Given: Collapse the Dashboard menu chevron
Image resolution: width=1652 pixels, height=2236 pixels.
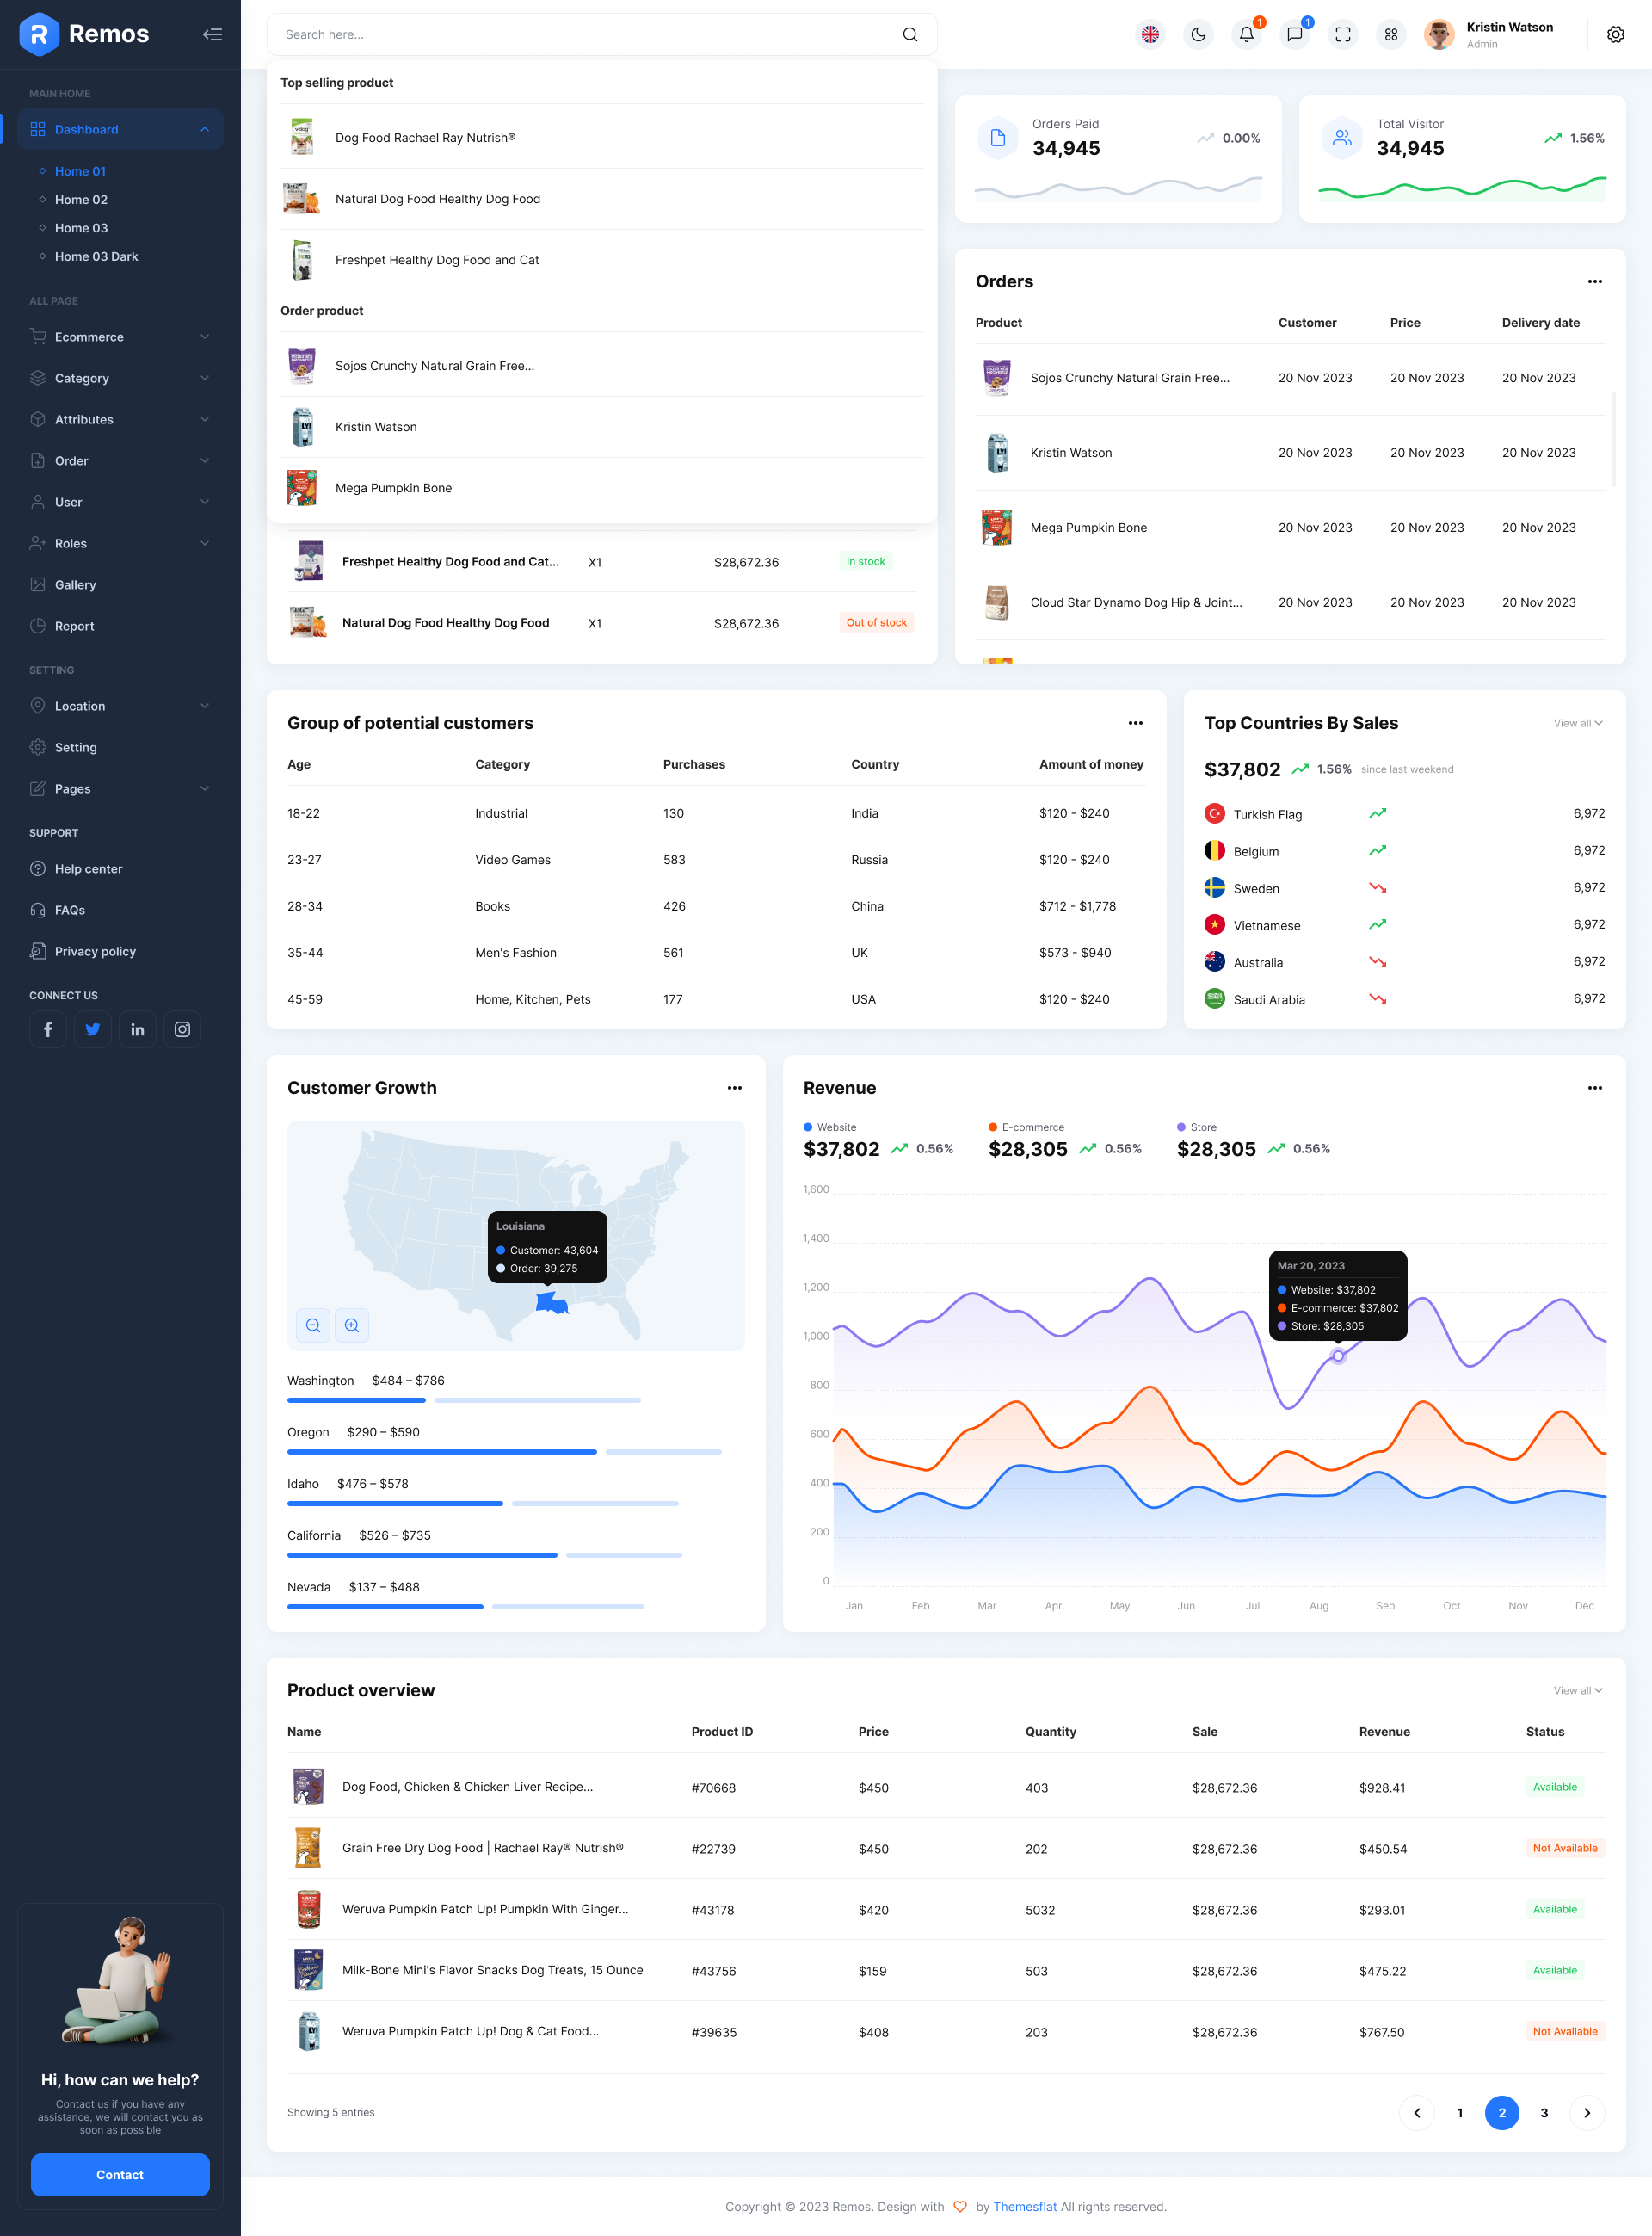Looking at the screenshot, I should (205, 129).
